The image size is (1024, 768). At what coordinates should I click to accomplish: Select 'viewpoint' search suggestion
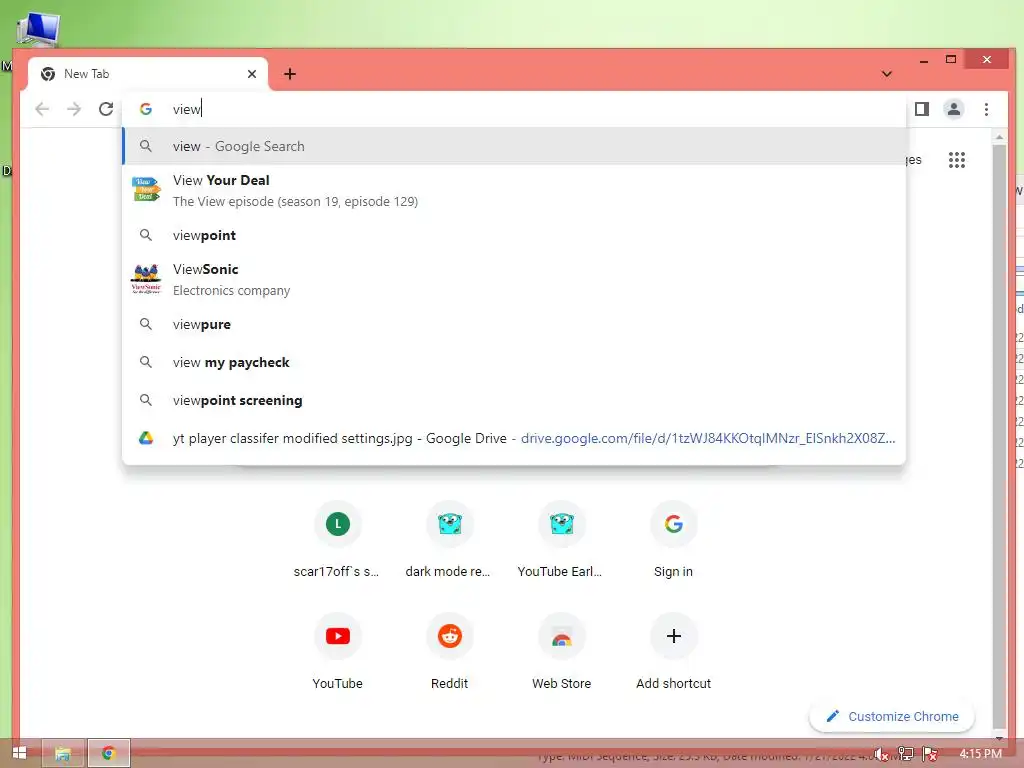pyautogui.click(x=514, y=235)
